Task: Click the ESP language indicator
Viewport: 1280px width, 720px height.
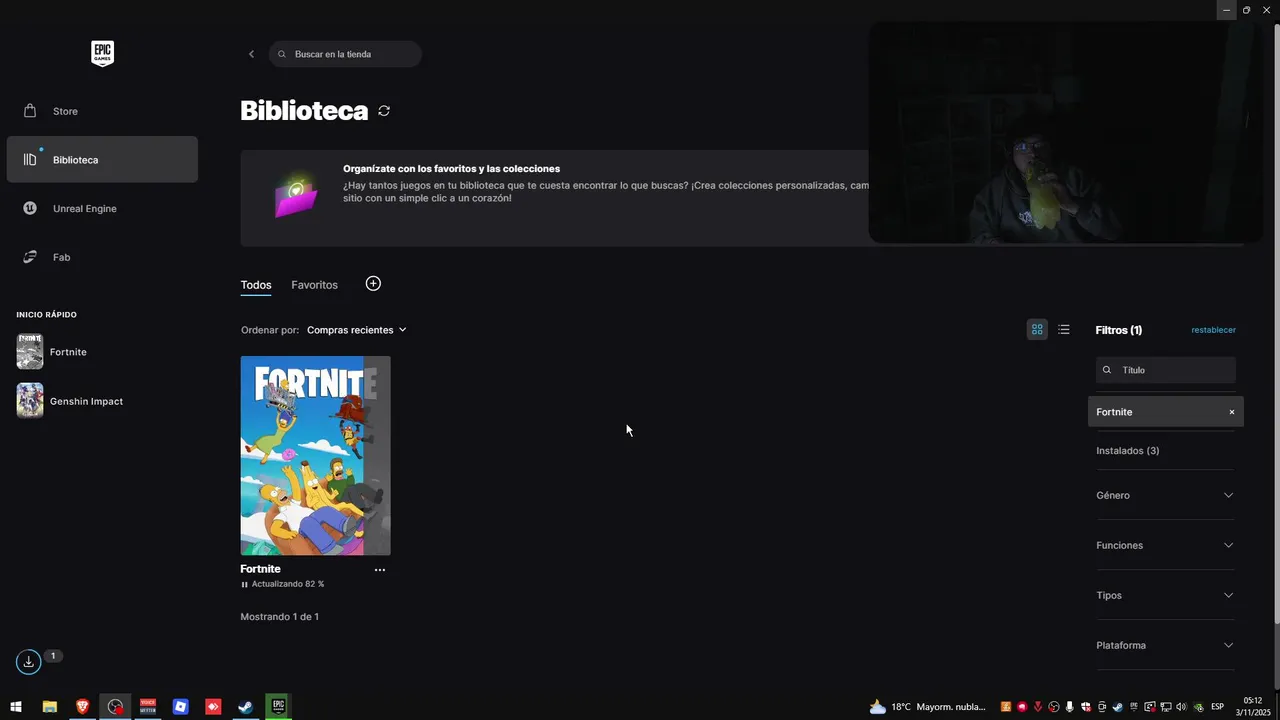Action: tap(1217, 707)
